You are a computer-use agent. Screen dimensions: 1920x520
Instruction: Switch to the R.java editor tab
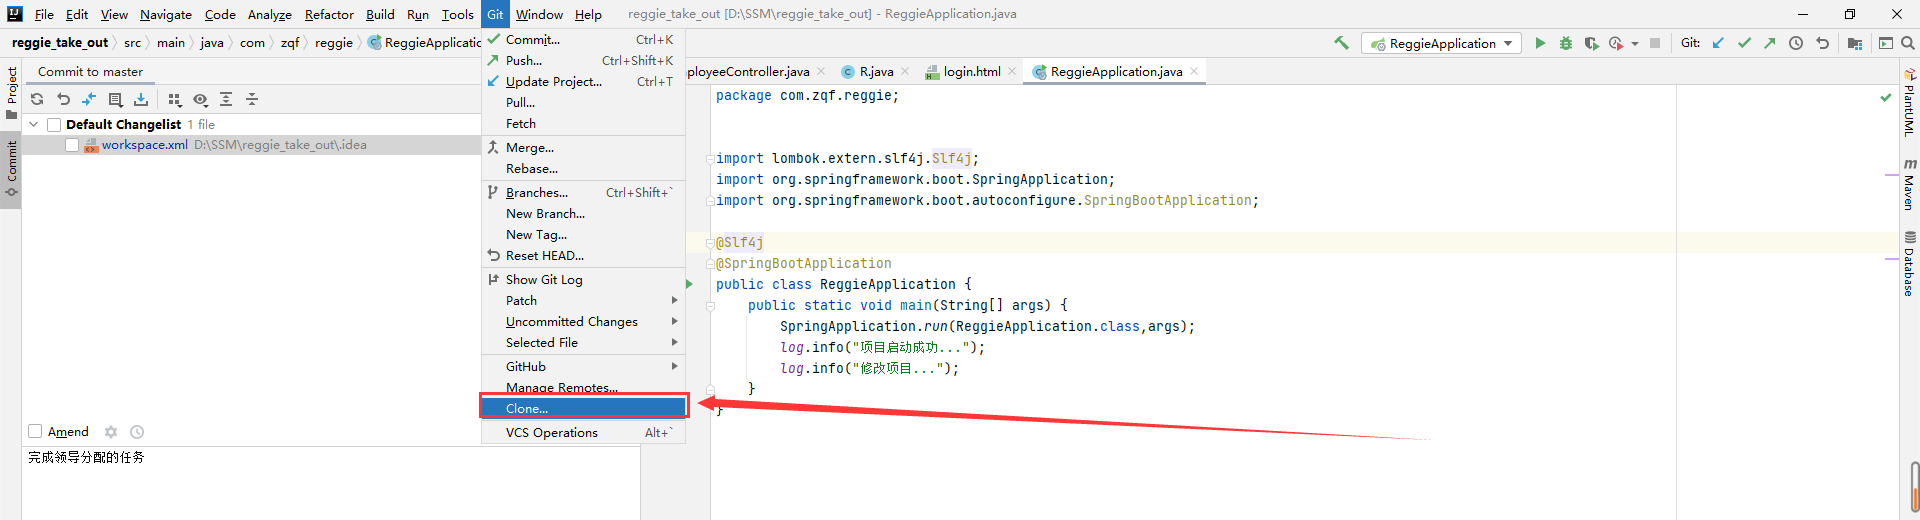click(876, 71)
